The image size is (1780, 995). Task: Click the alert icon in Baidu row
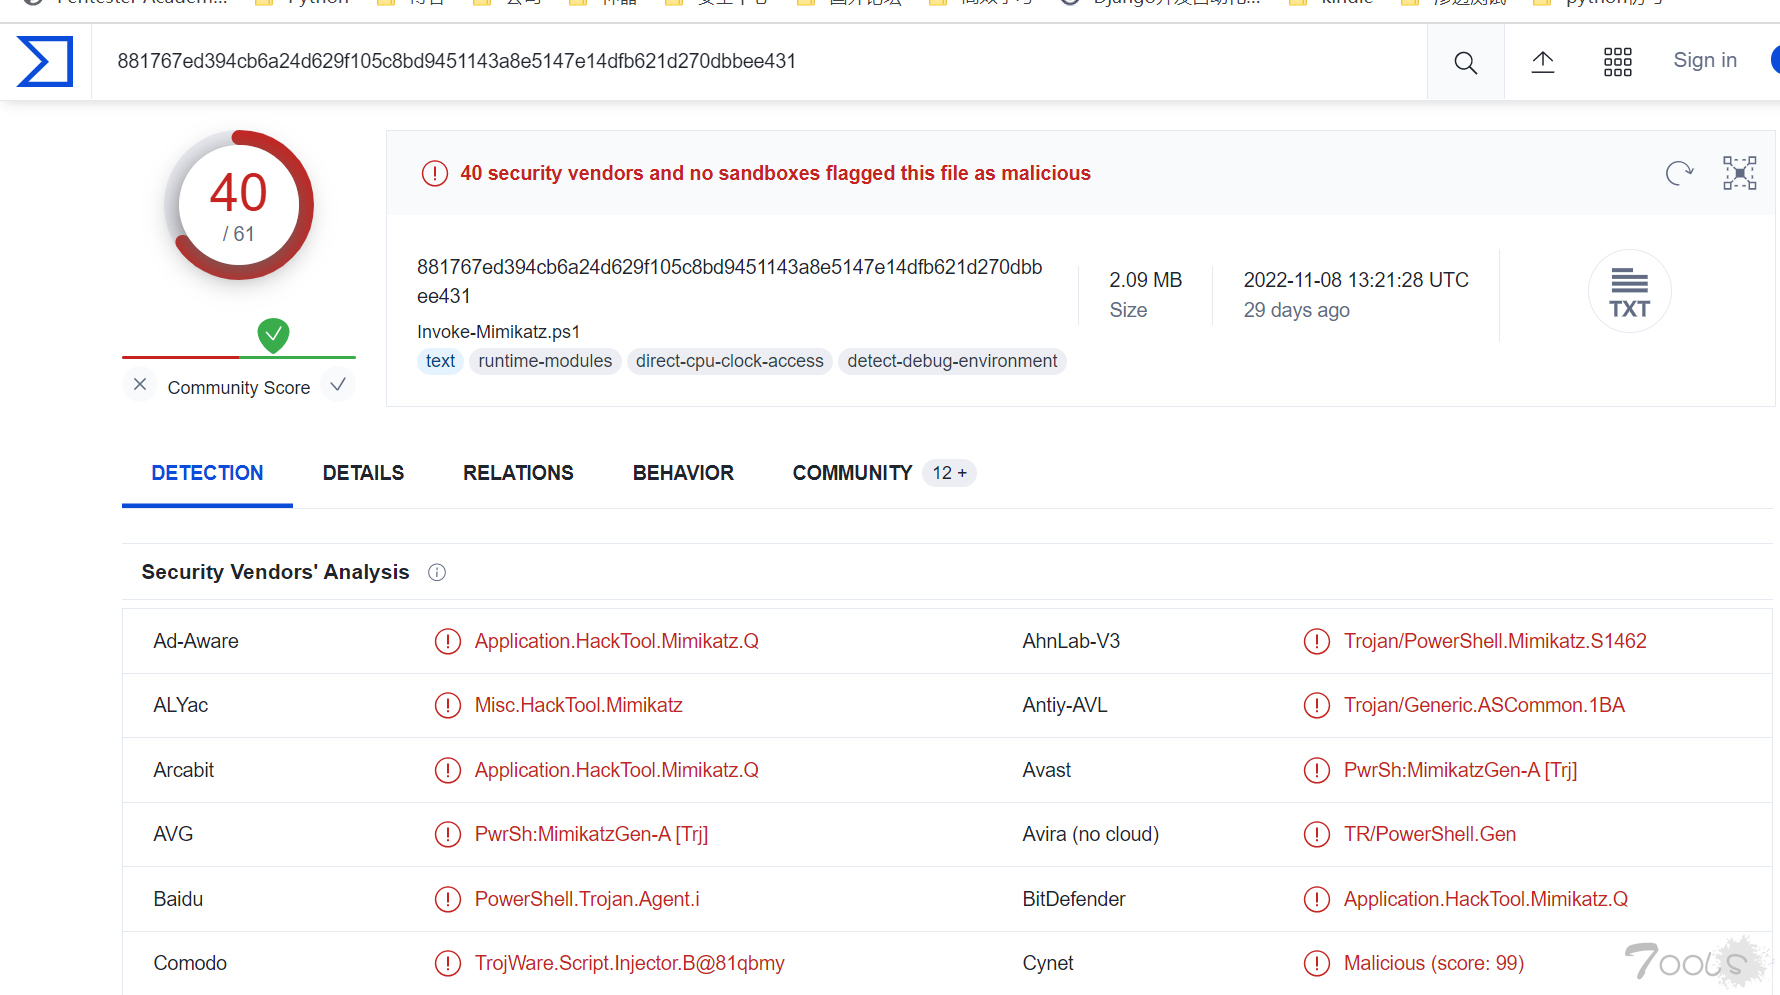click(447, 899)
